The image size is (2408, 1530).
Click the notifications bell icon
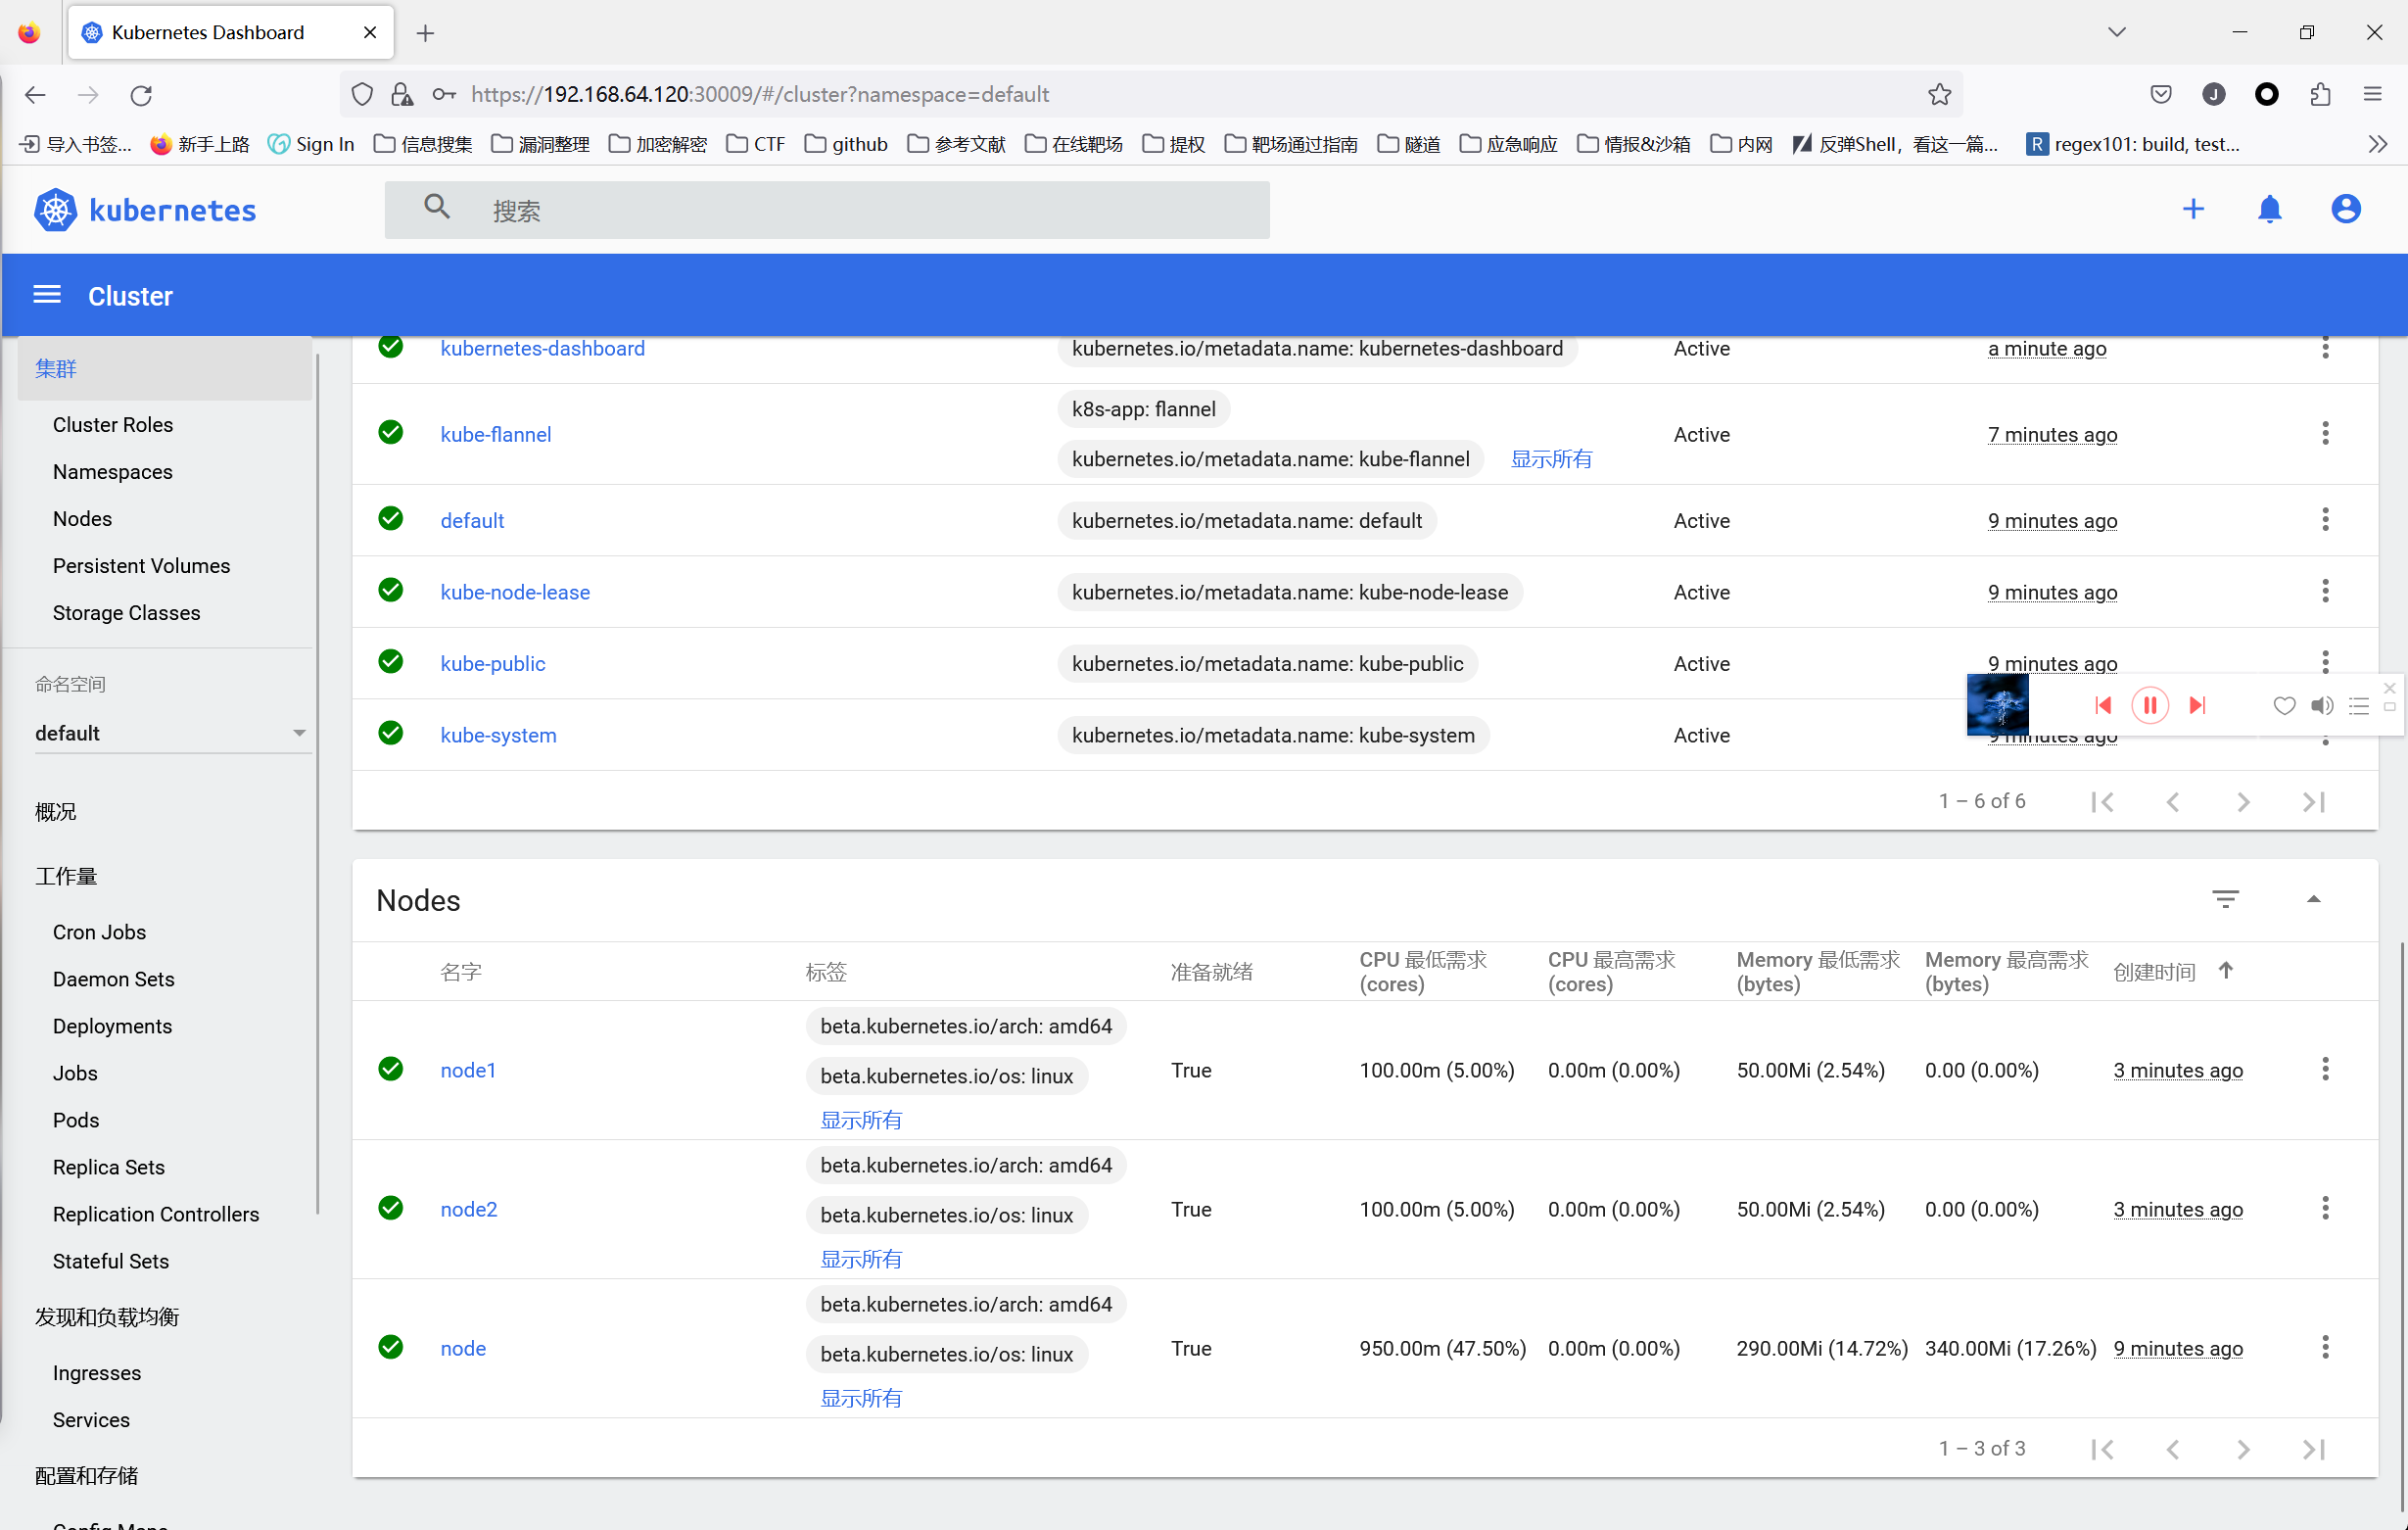coord(2269,209)
